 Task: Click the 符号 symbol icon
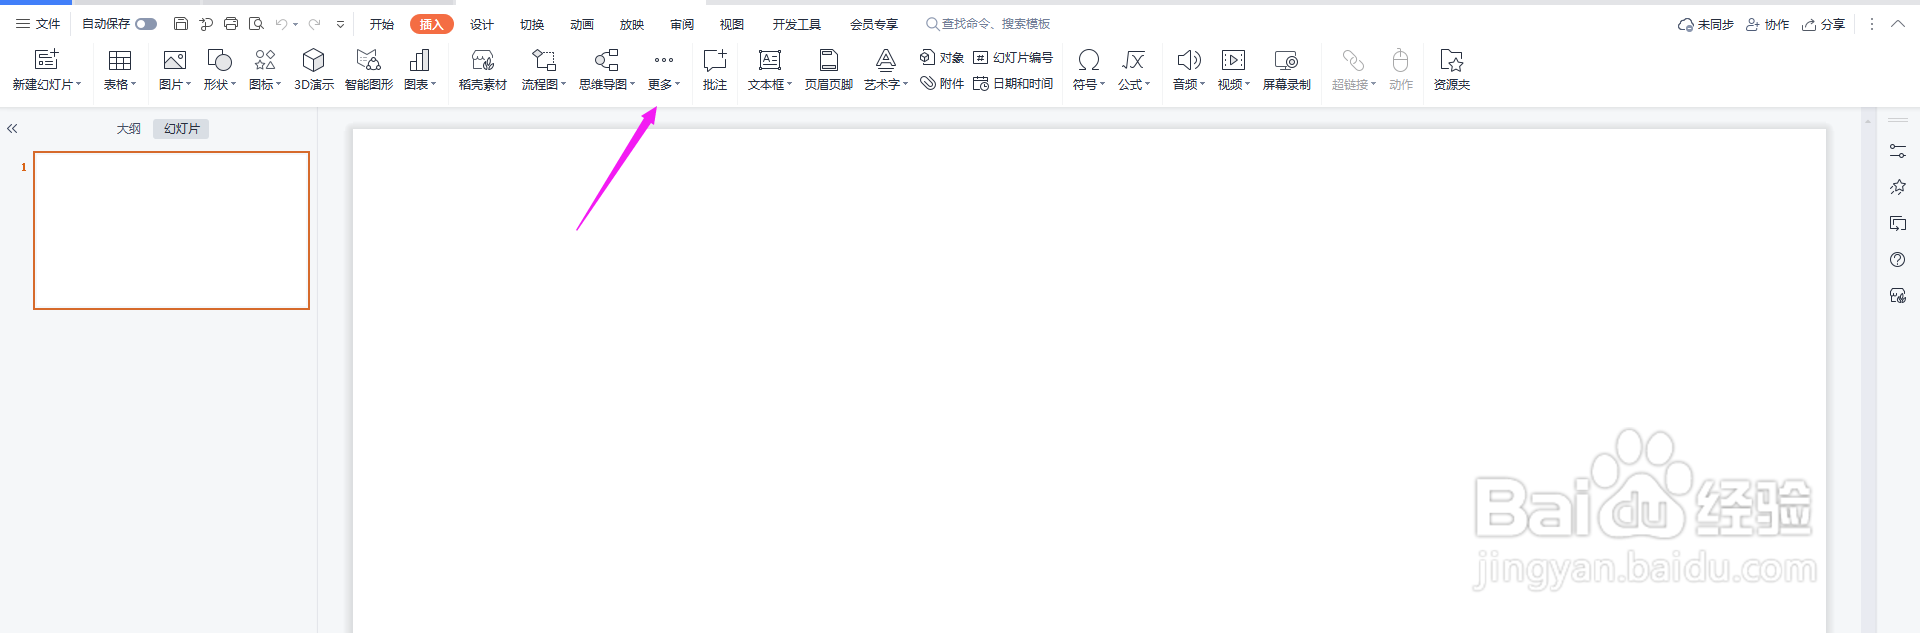(x=1089, y=60)
